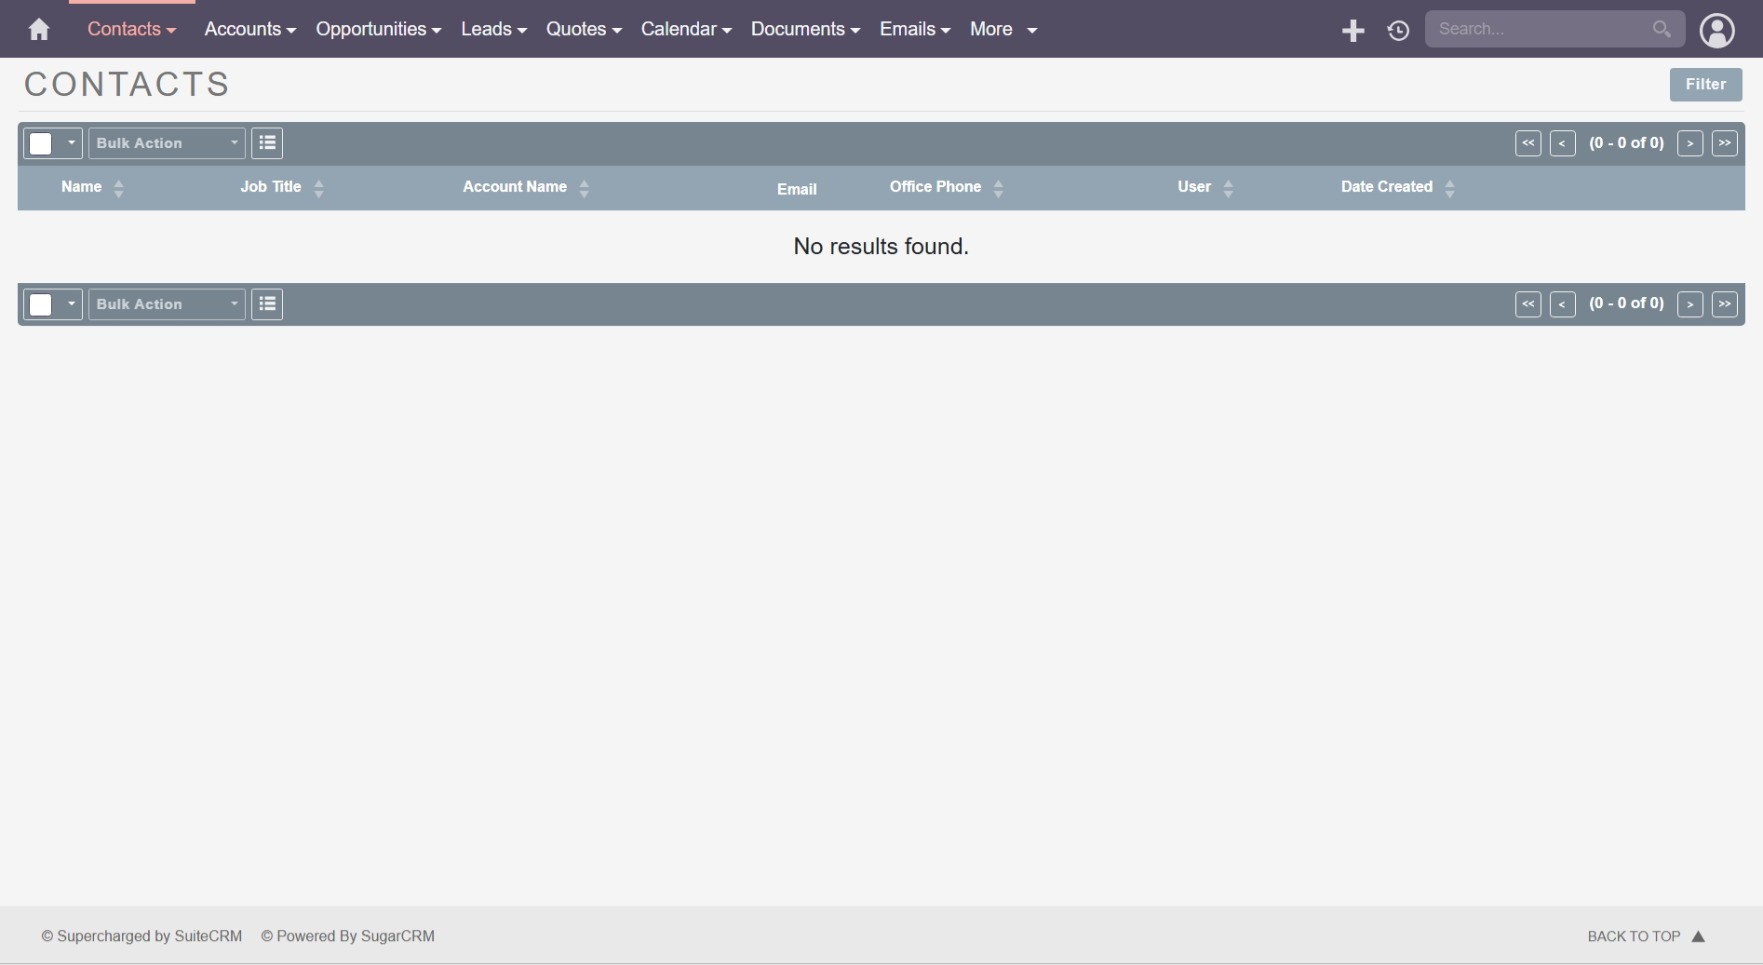Open the top Bulk Action dropdown
Image resolution: width=1763 pixels, height=965 pixels.
(x=166, y=143)
